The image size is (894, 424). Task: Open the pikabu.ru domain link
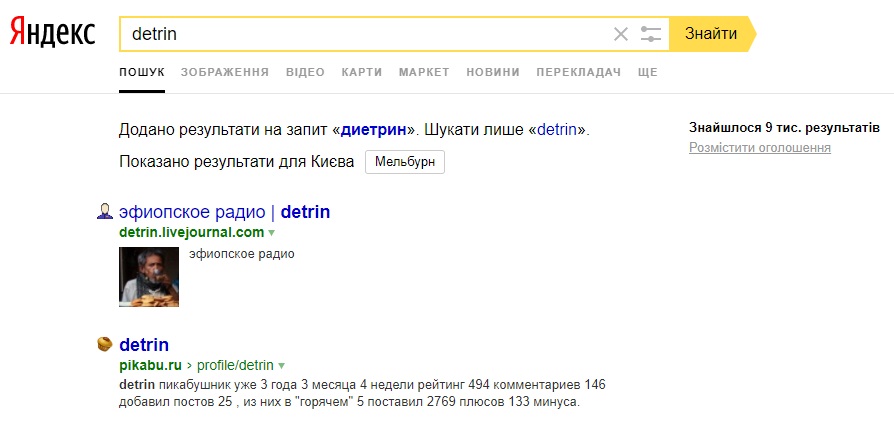[151, 365]
